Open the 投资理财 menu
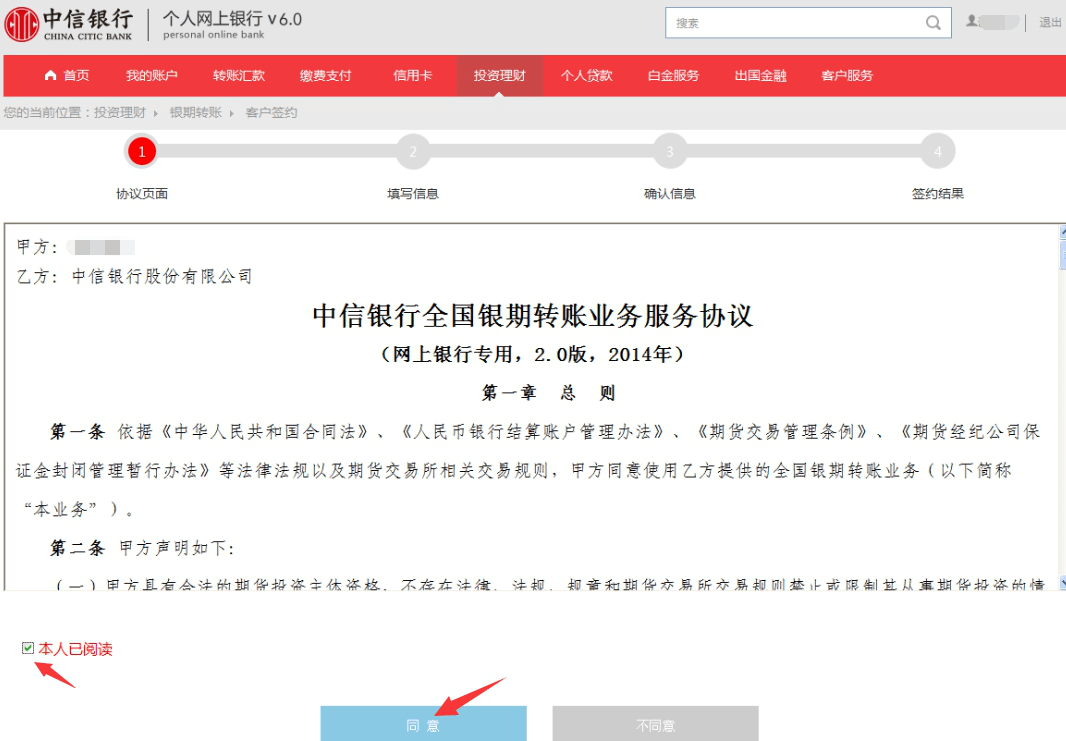The width and height of the screenshot is (1066, 741). pos(500,75)
